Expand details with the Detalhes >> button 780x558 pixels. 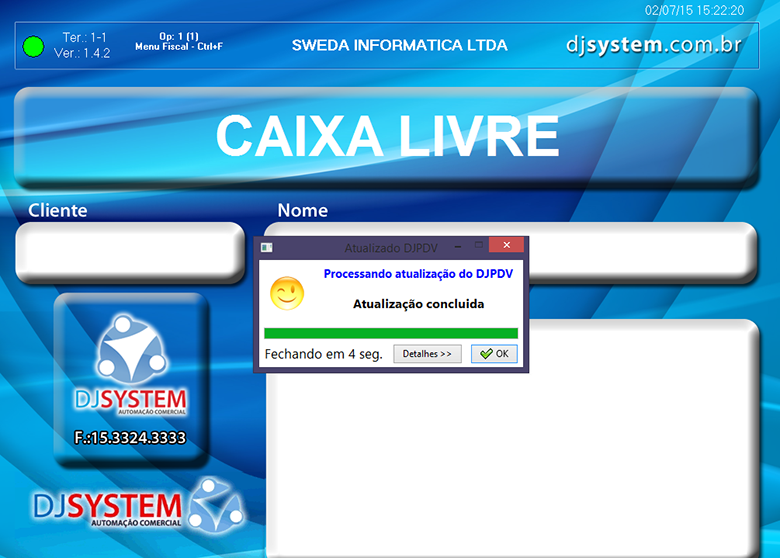point(427,354)
